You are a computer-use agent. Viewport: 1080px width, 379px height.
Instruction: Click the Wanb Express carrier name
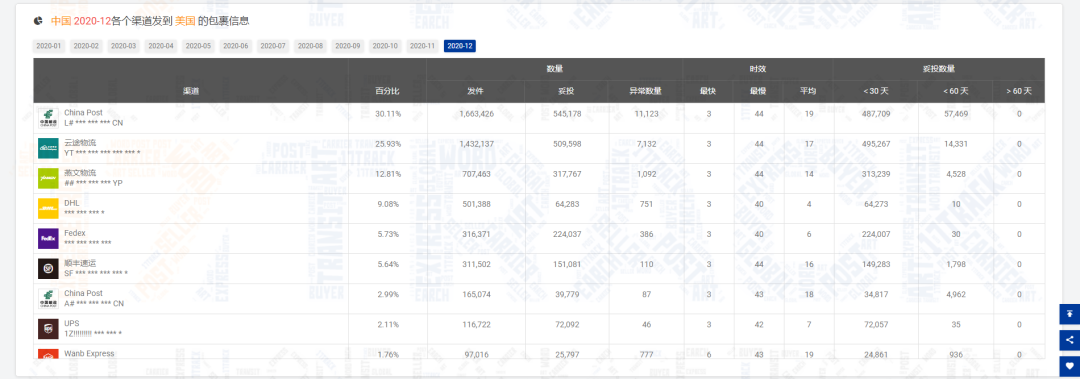[90, 354]
